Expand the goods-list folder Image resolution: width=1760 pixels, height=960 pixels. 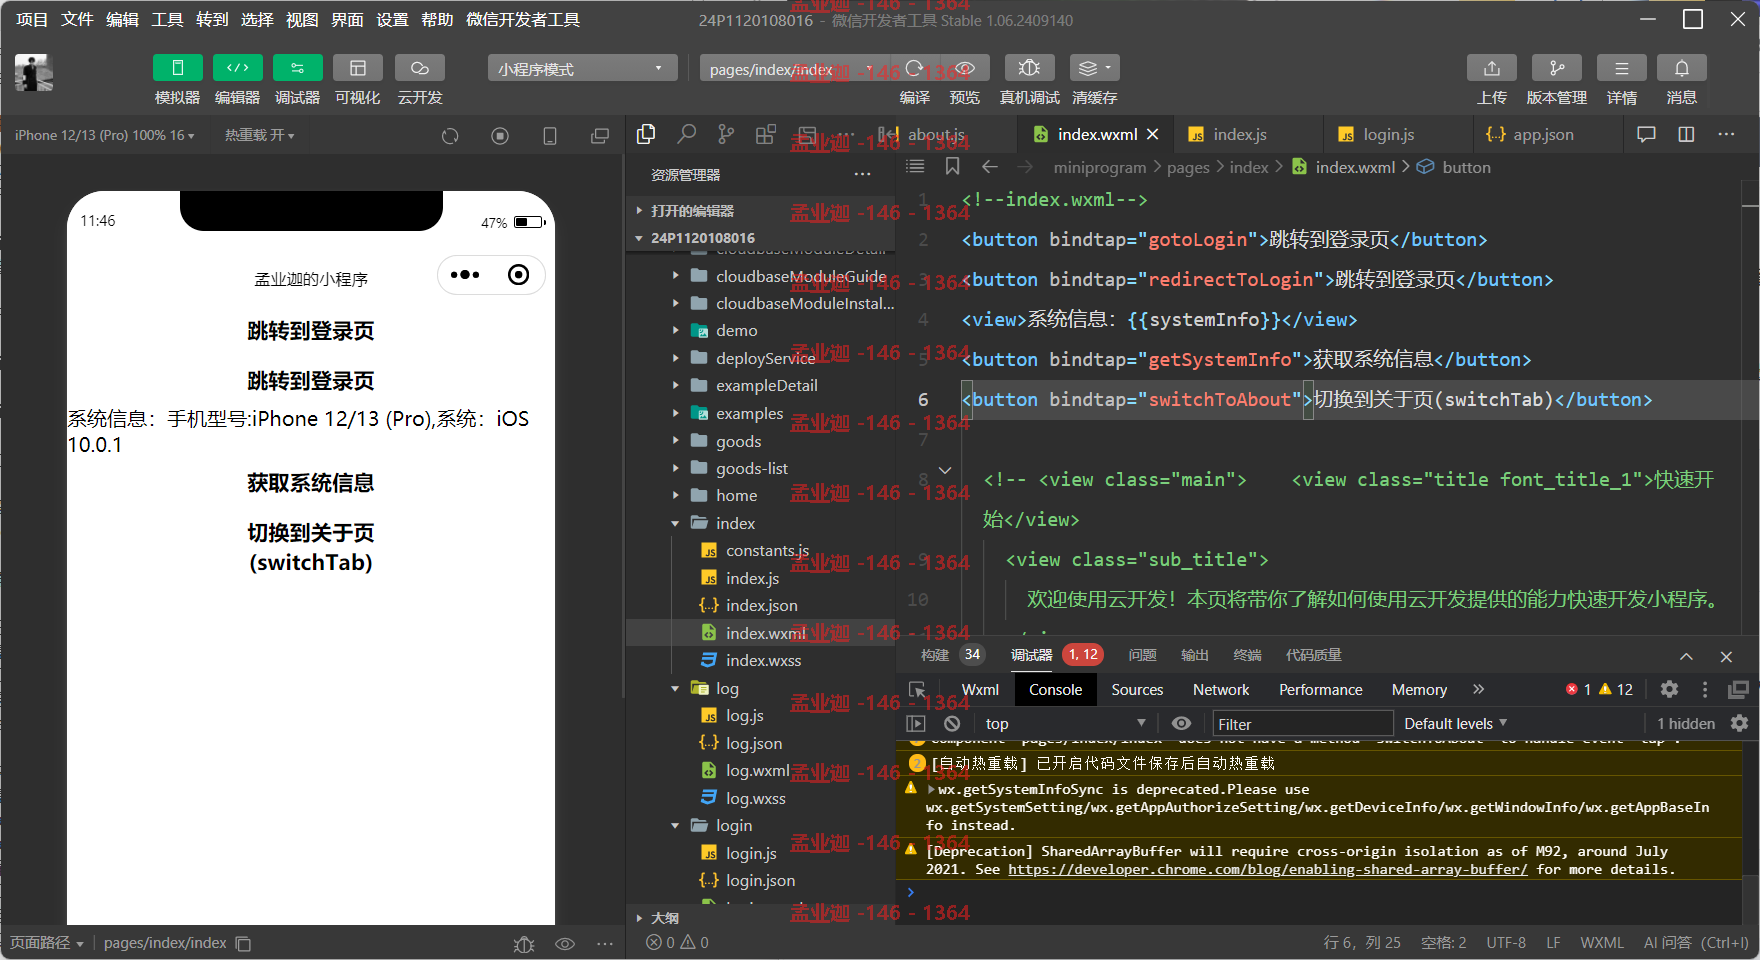[752, 468]
